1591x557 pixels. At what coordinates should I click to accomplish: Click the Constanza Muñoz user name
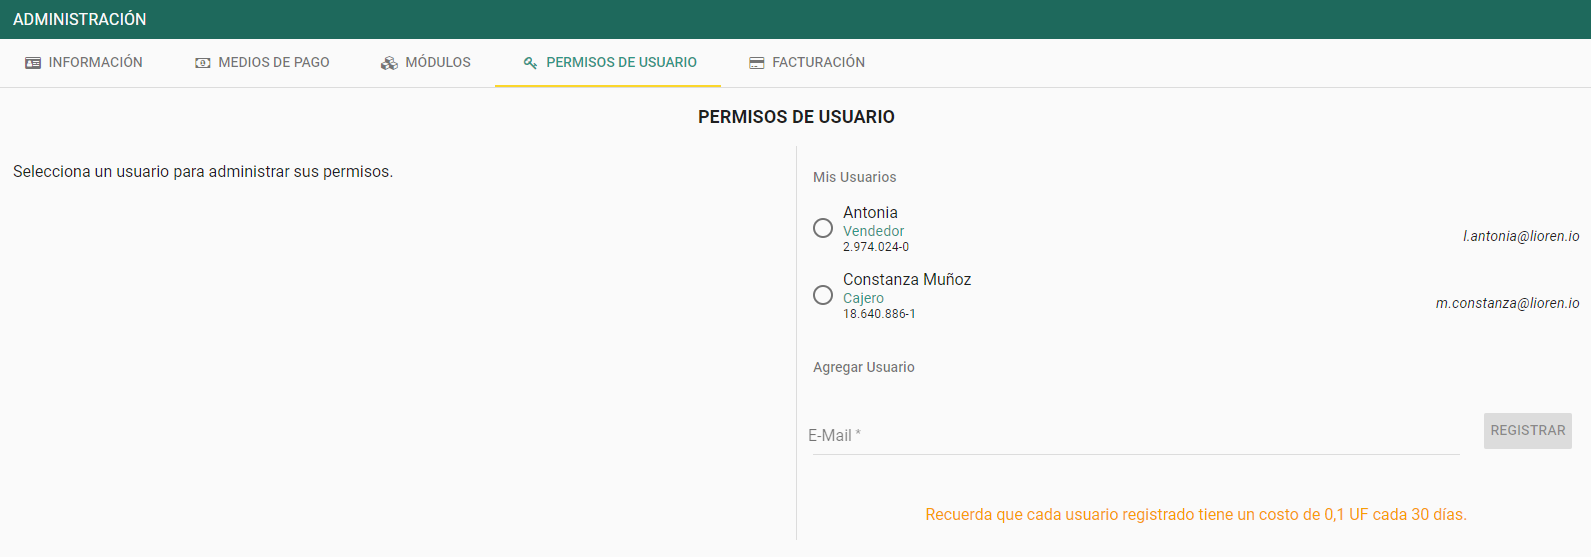click(x=907, y=279)
